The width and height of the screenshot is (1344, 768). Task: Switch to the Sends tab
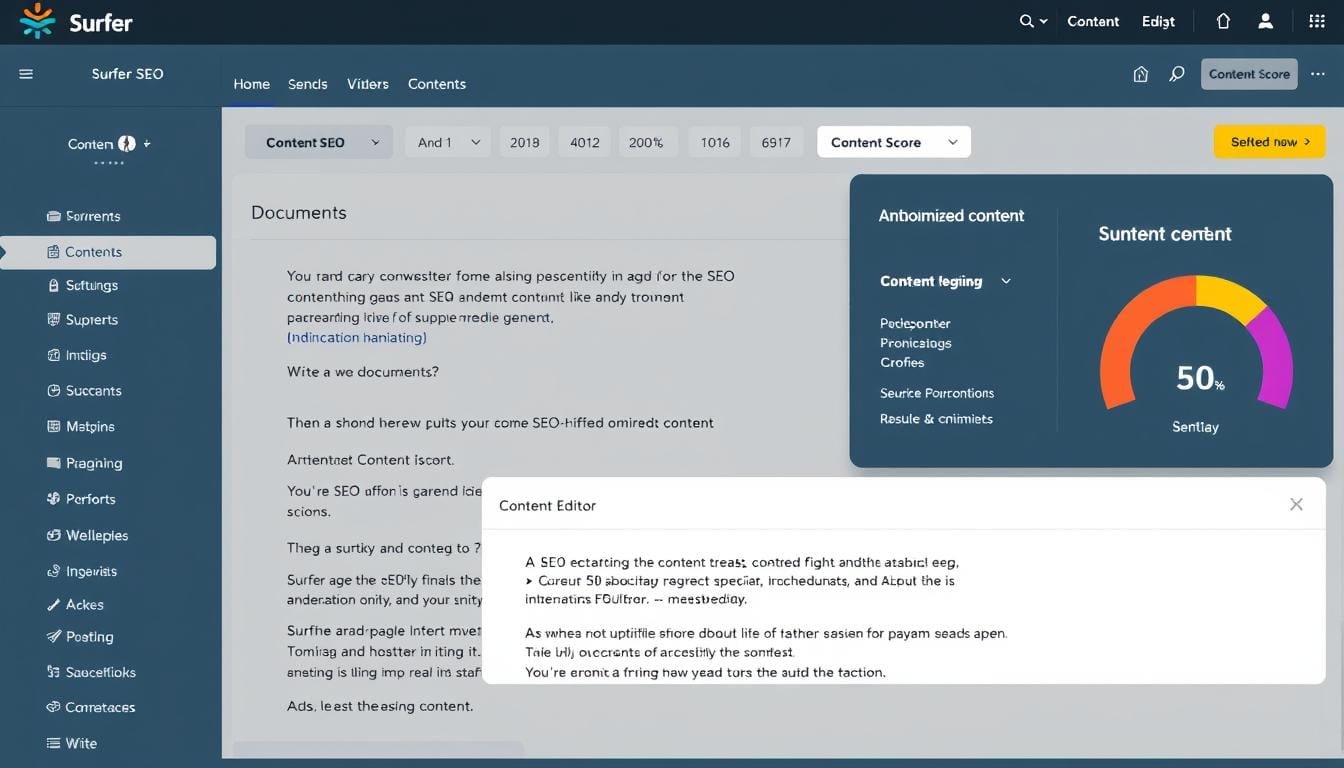(x=307, y=84)
